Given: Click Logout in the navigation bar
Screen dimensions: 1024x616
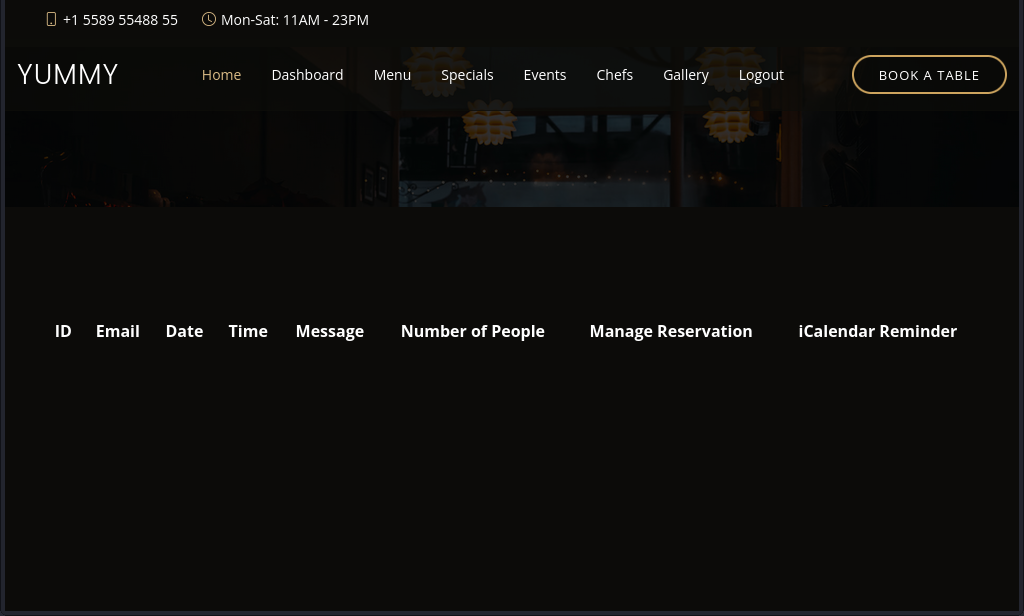Looking at the screenshot, I should click(x=761, y=74).
